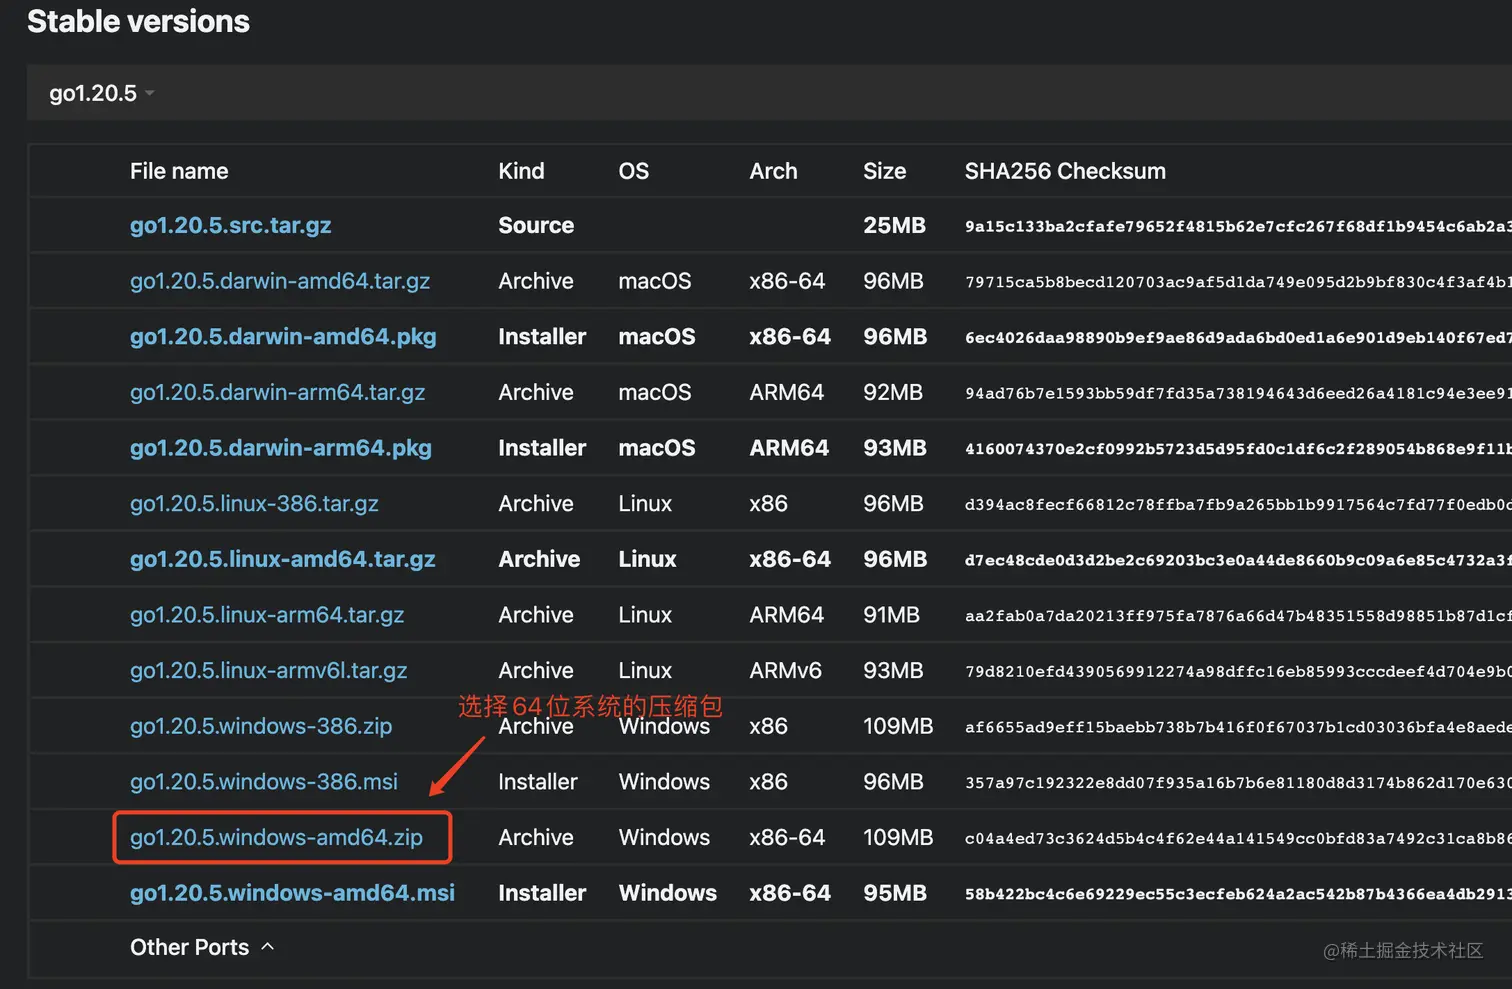Screen dimensions: 1512x989
Task: Click the OS column header
Action: tap(634, 171)
